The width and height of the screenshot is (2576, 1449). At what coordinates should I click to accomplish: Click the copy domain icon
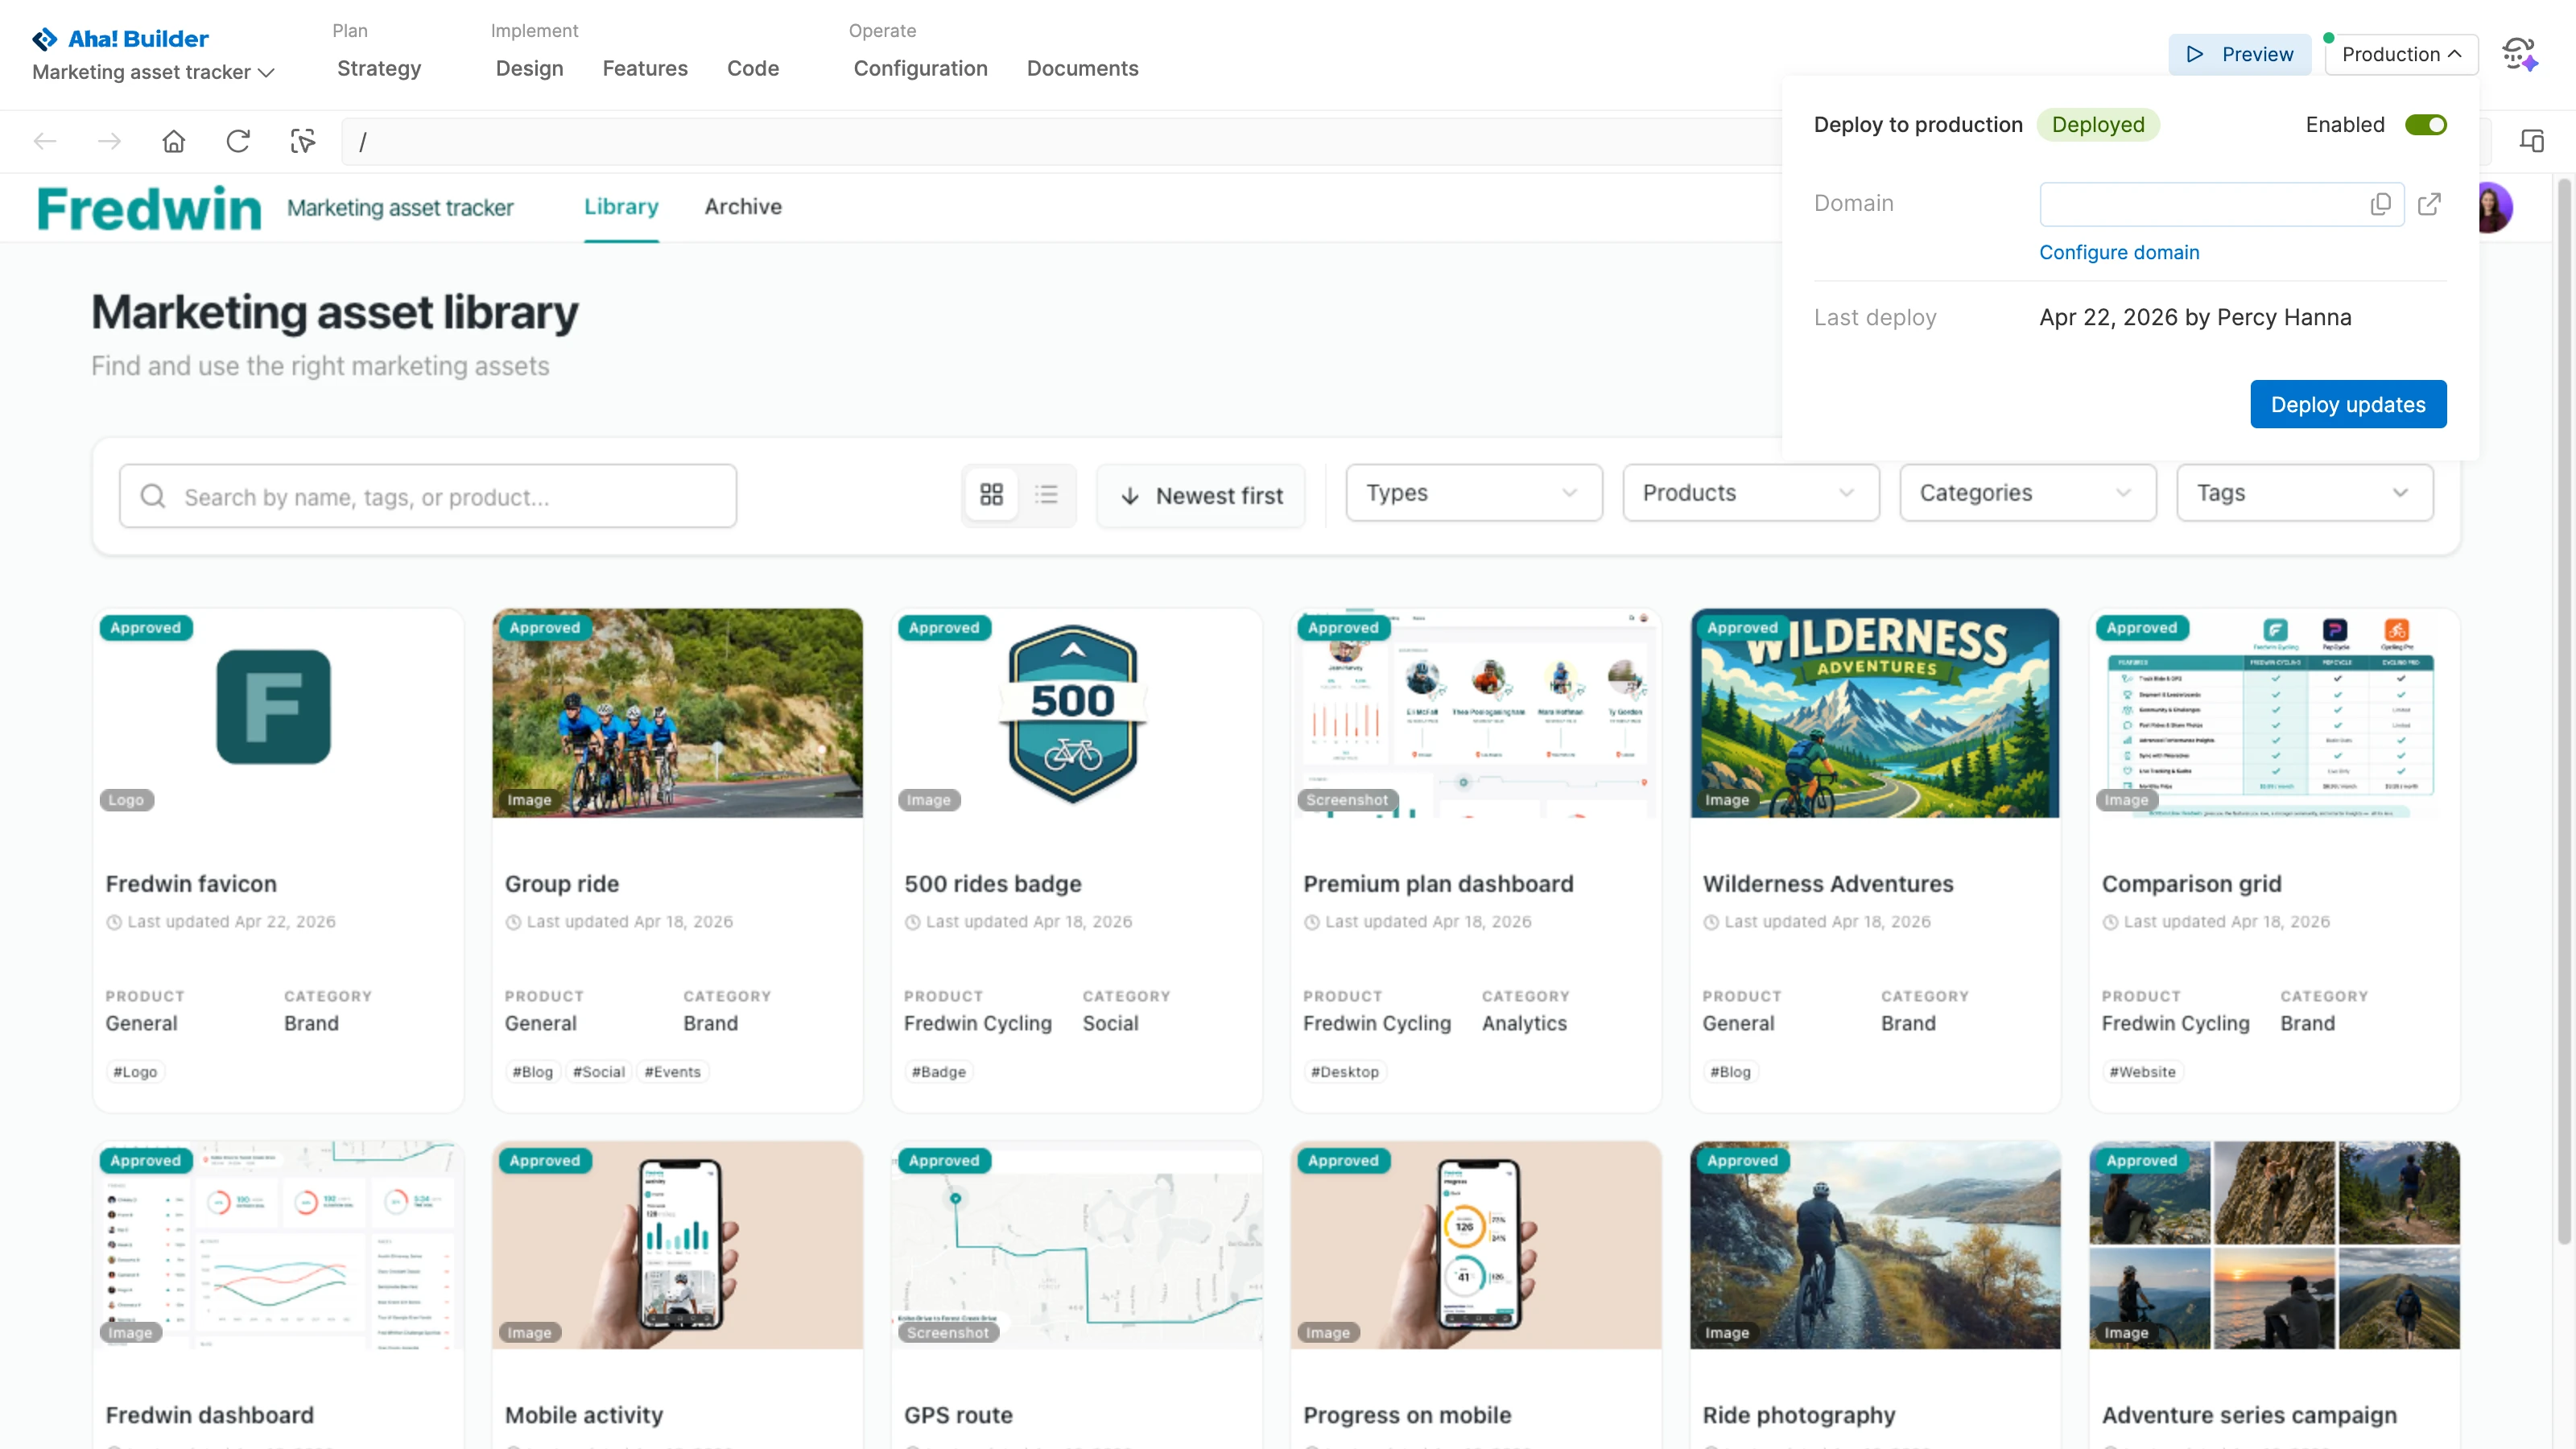[2380, 204]
